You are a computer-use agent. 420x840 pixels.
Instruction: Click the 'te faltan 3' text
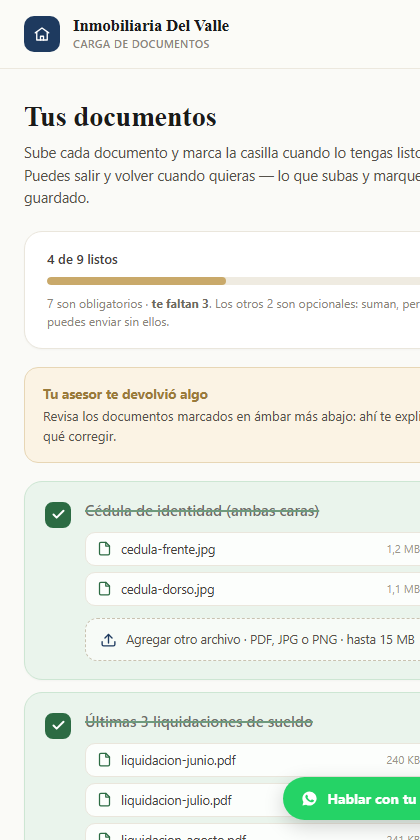[180, 304]
